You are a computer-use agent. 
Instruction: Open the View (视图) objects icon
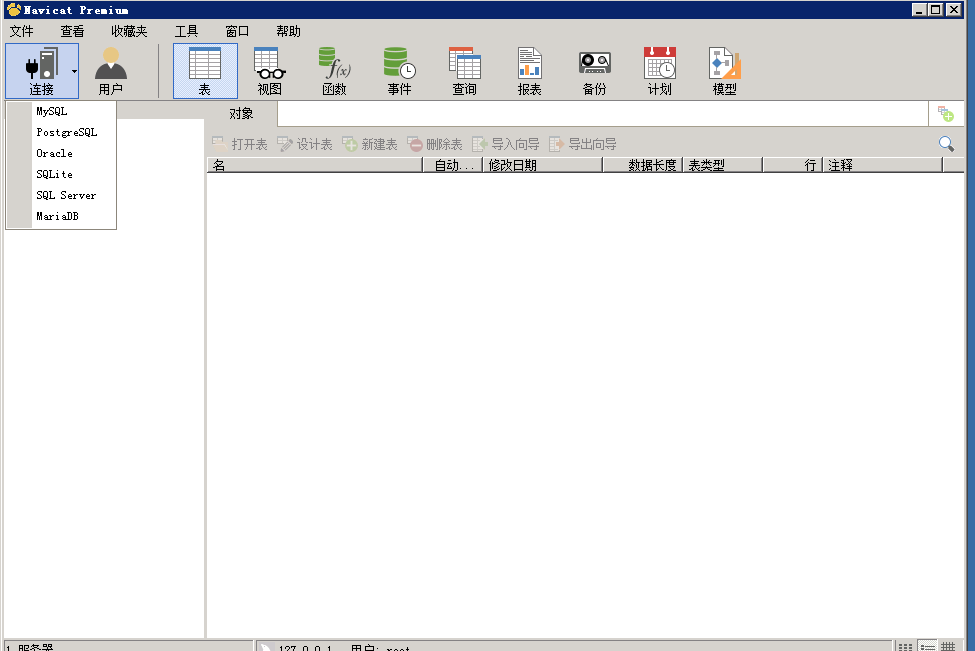click(x=270, y=71)
